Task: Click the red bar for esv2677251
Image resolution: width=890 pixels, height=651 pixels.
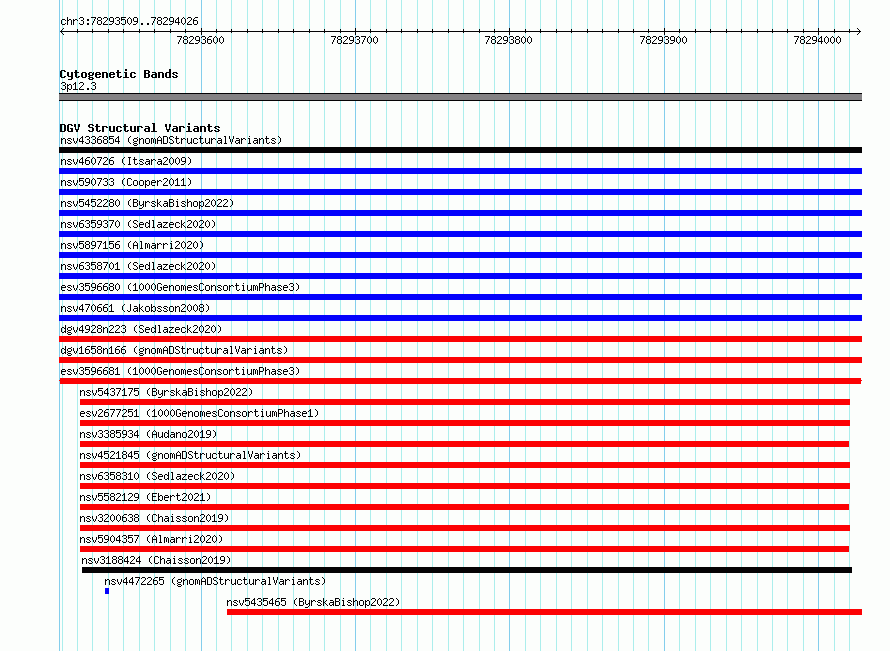Action: point(465,423)
